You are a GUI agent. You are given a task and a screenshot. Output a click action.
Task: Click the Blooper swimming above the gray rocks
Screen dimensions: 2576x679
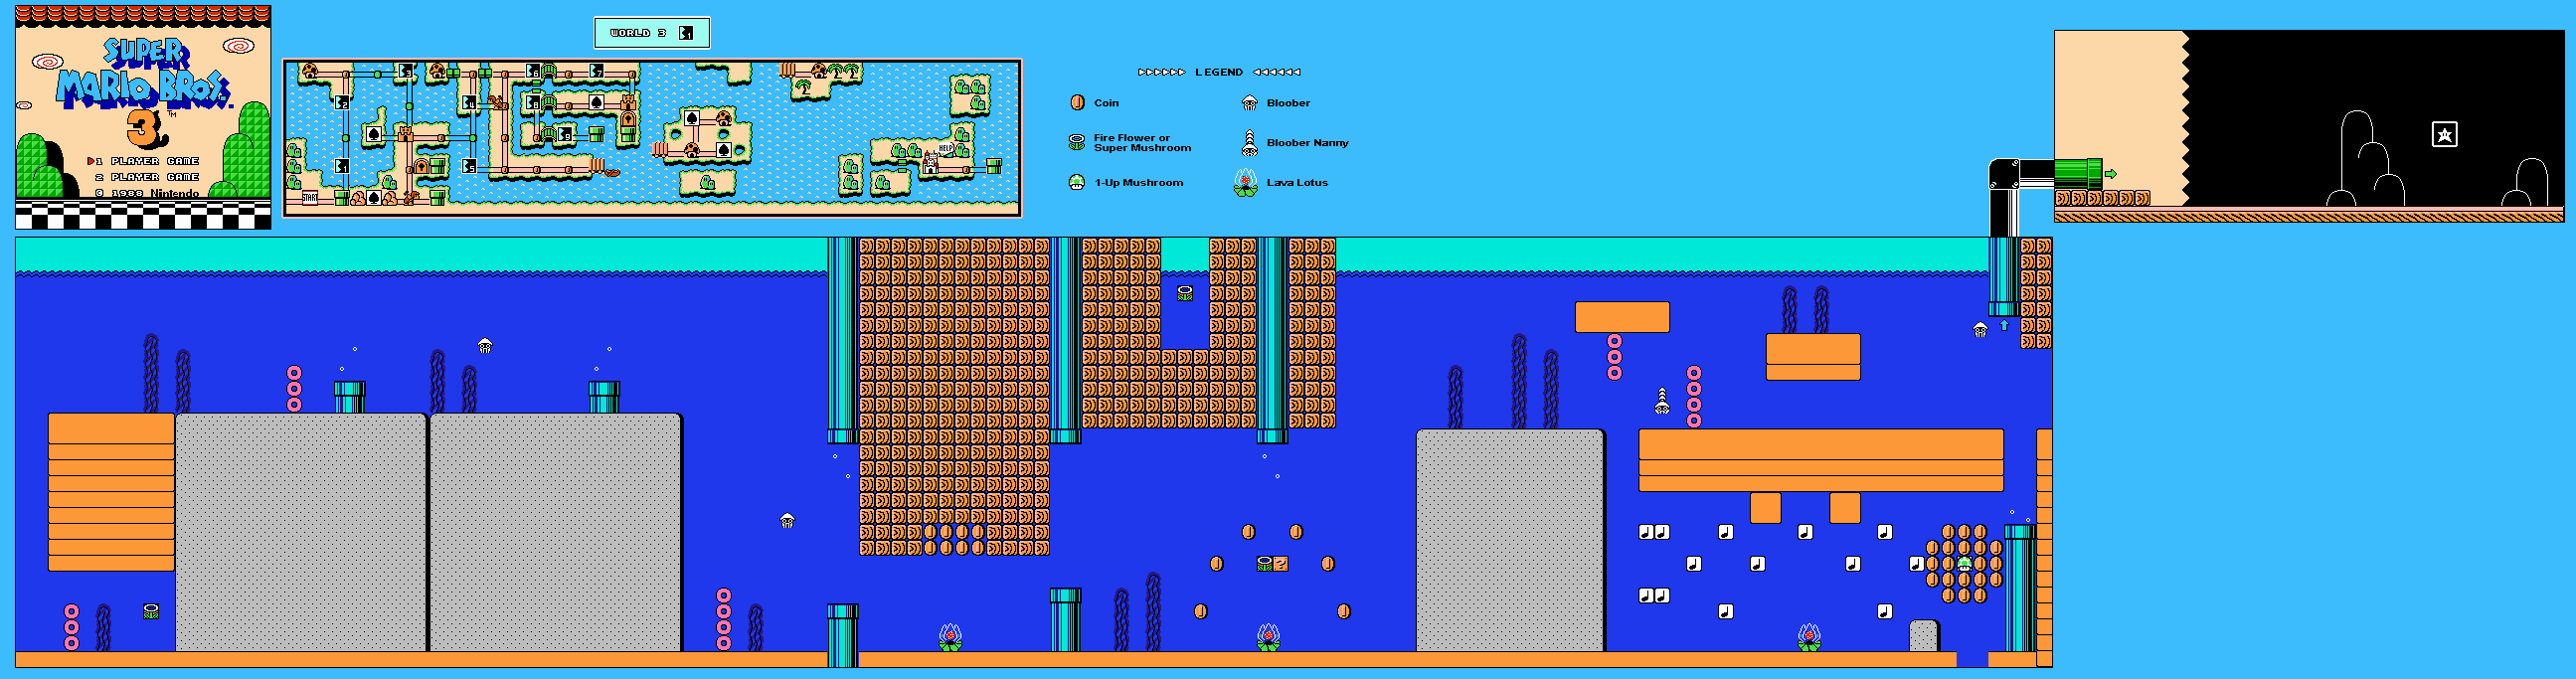[x=485, y=346]
